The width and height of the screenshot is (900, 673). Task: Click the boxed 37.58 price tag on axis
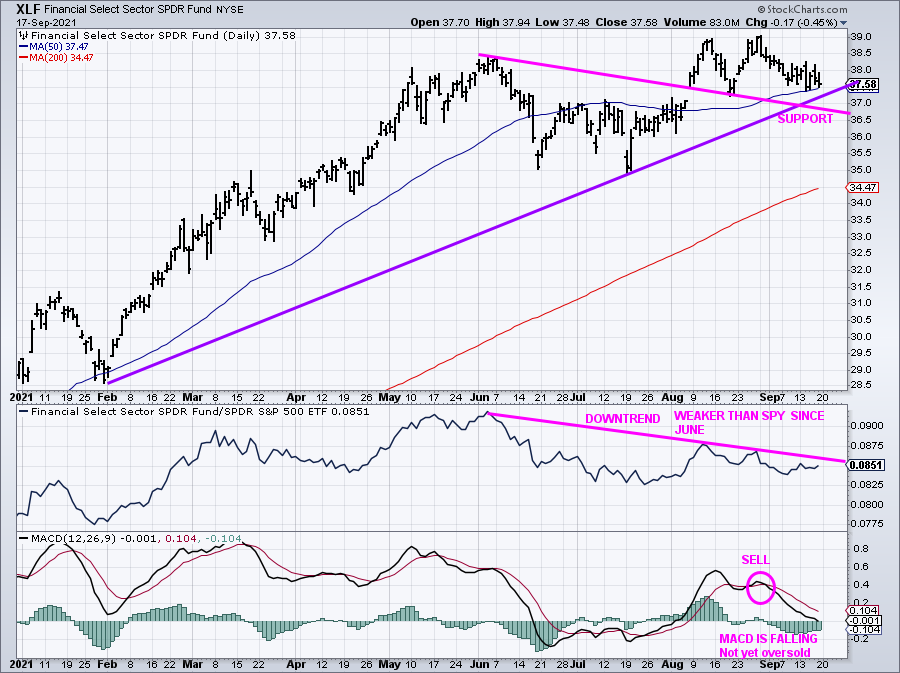pyautogui.click(x=863, y=85)
